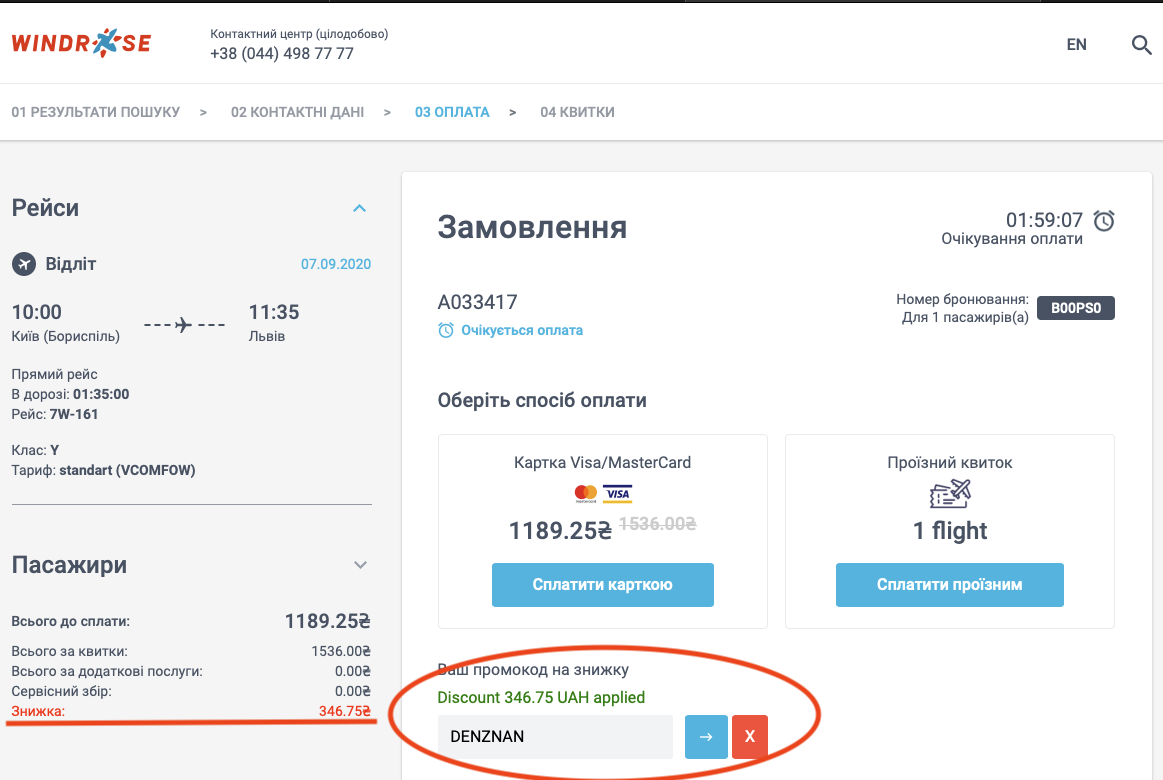This screenshot has width=1163, height=780.
Task: Collapse the Рейси section chevron
Action: point(360,208)
